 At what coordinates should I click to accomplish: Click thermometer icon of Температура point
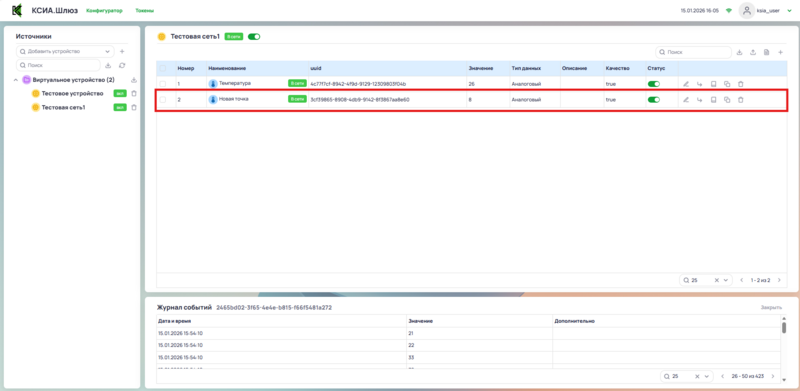point(213,83)
